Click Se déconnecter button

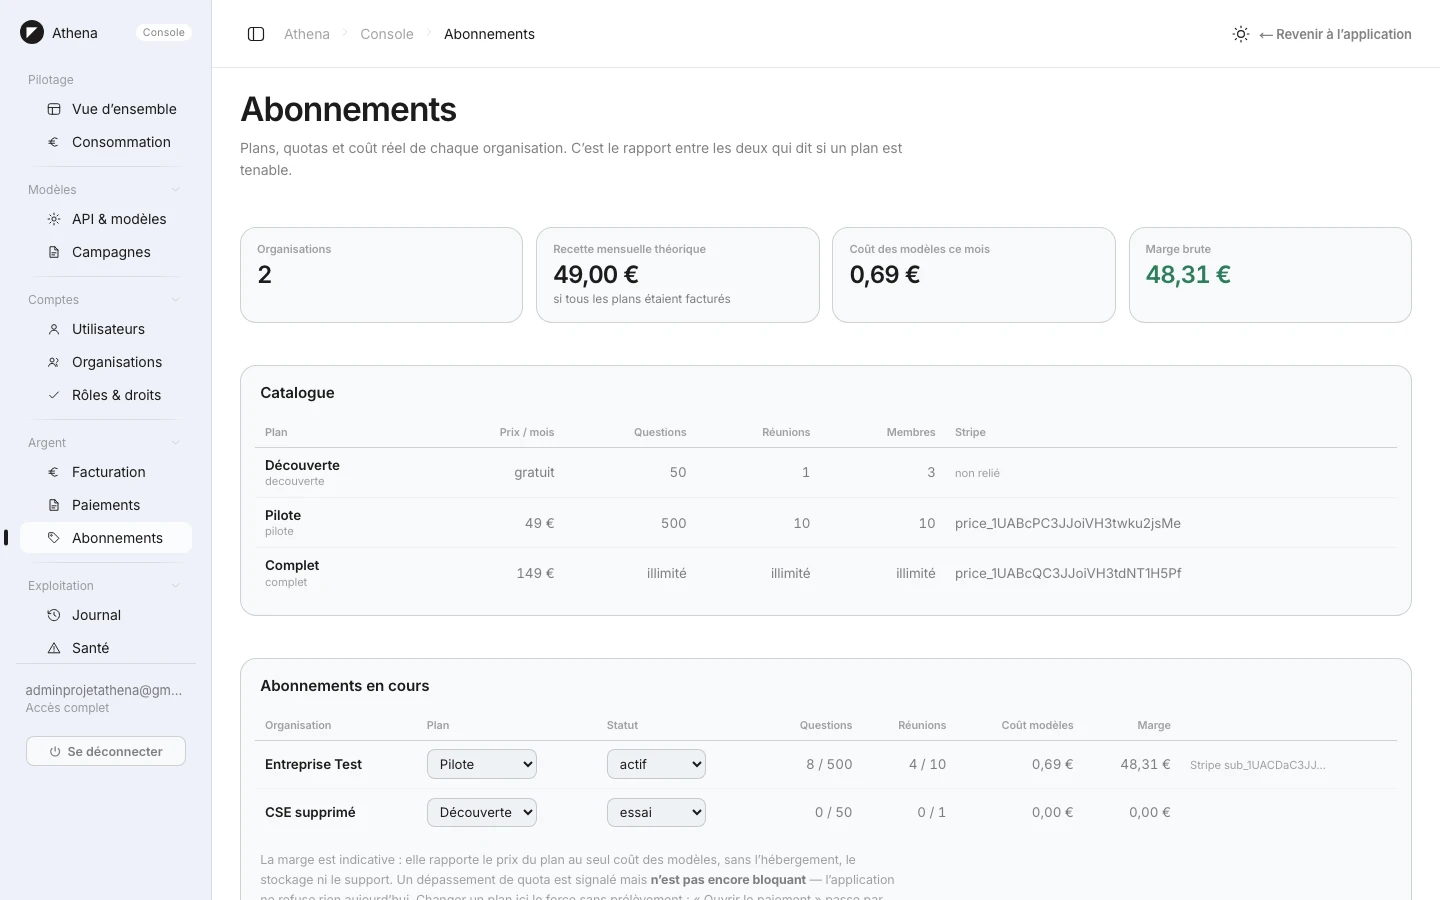pyautogui.click(x=106, y=751)
